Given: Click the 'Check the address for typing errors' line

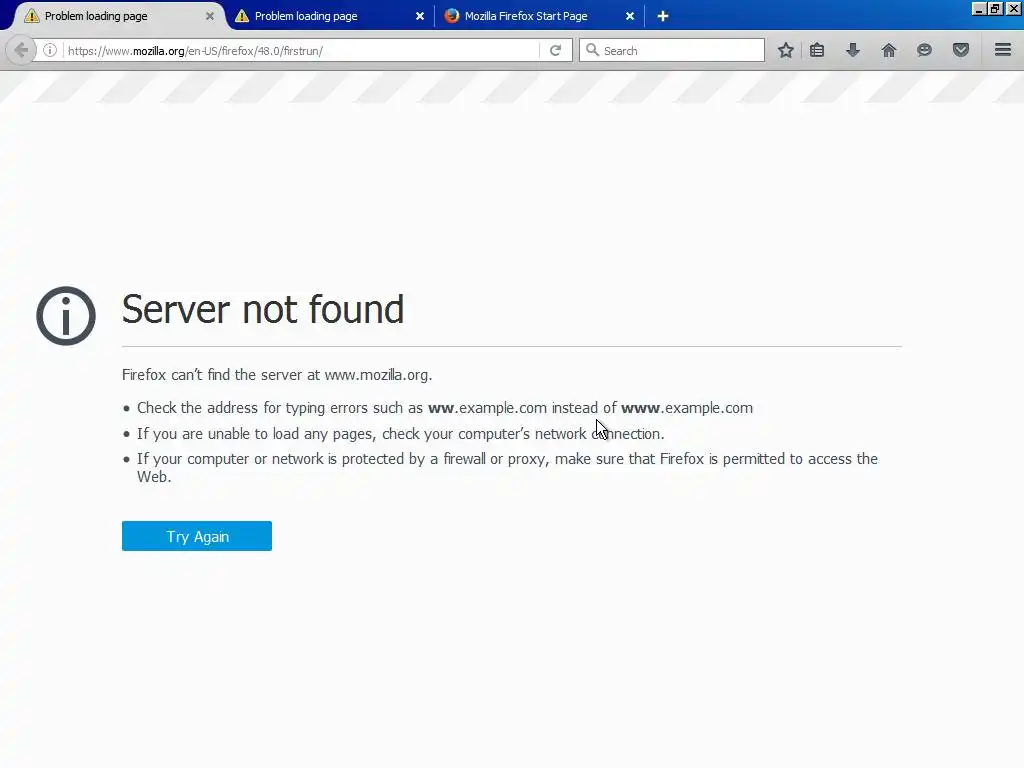Looking at the screenshot, I should click(445, 408).
